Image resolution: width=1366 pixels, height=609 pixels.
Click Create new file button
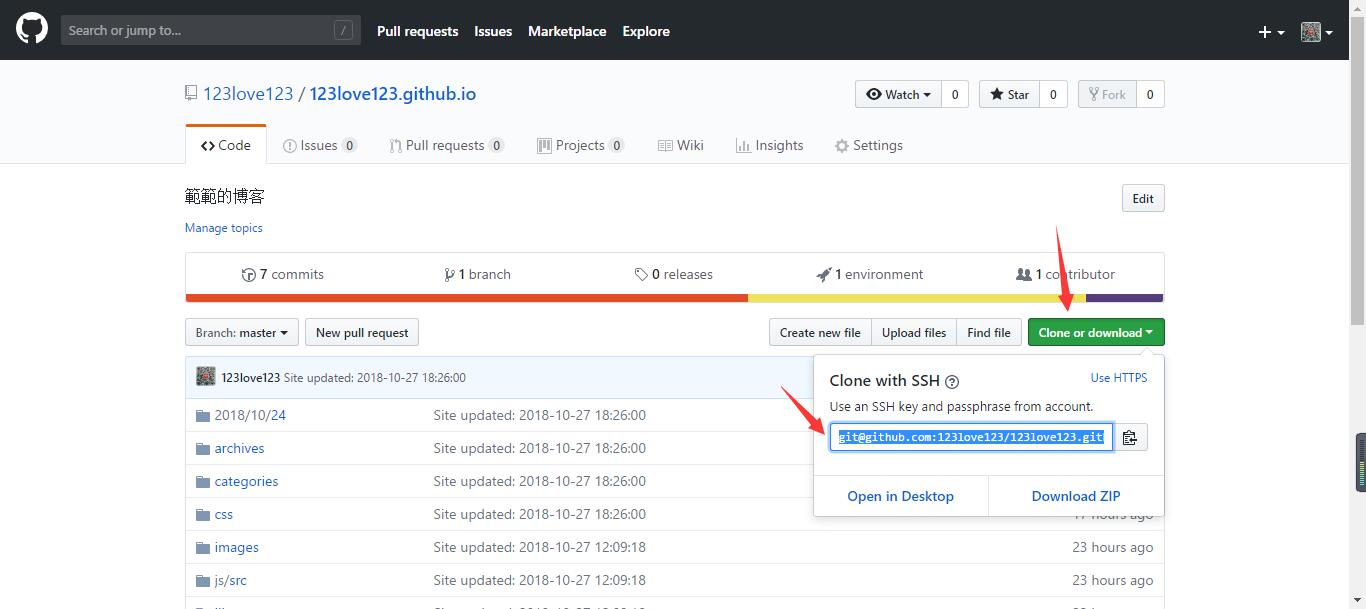coord(820,332)
